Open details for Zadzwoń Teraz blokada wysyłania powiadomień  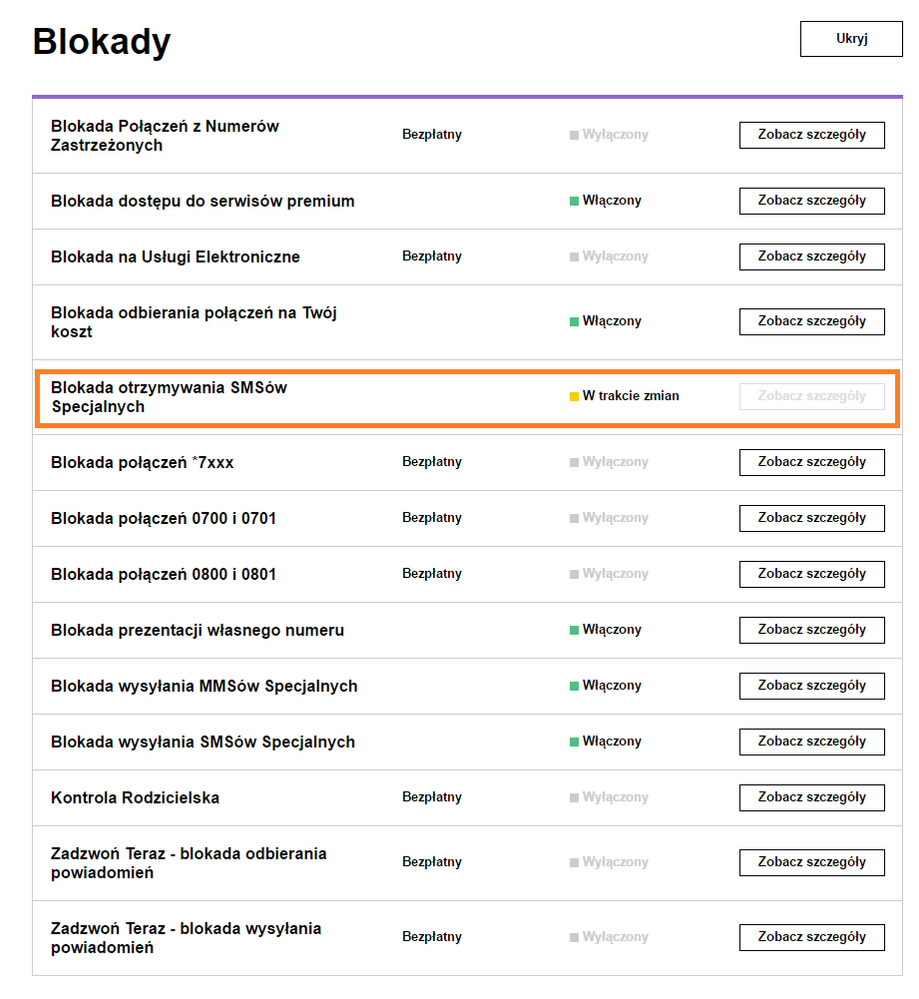[x=811, y=938]
